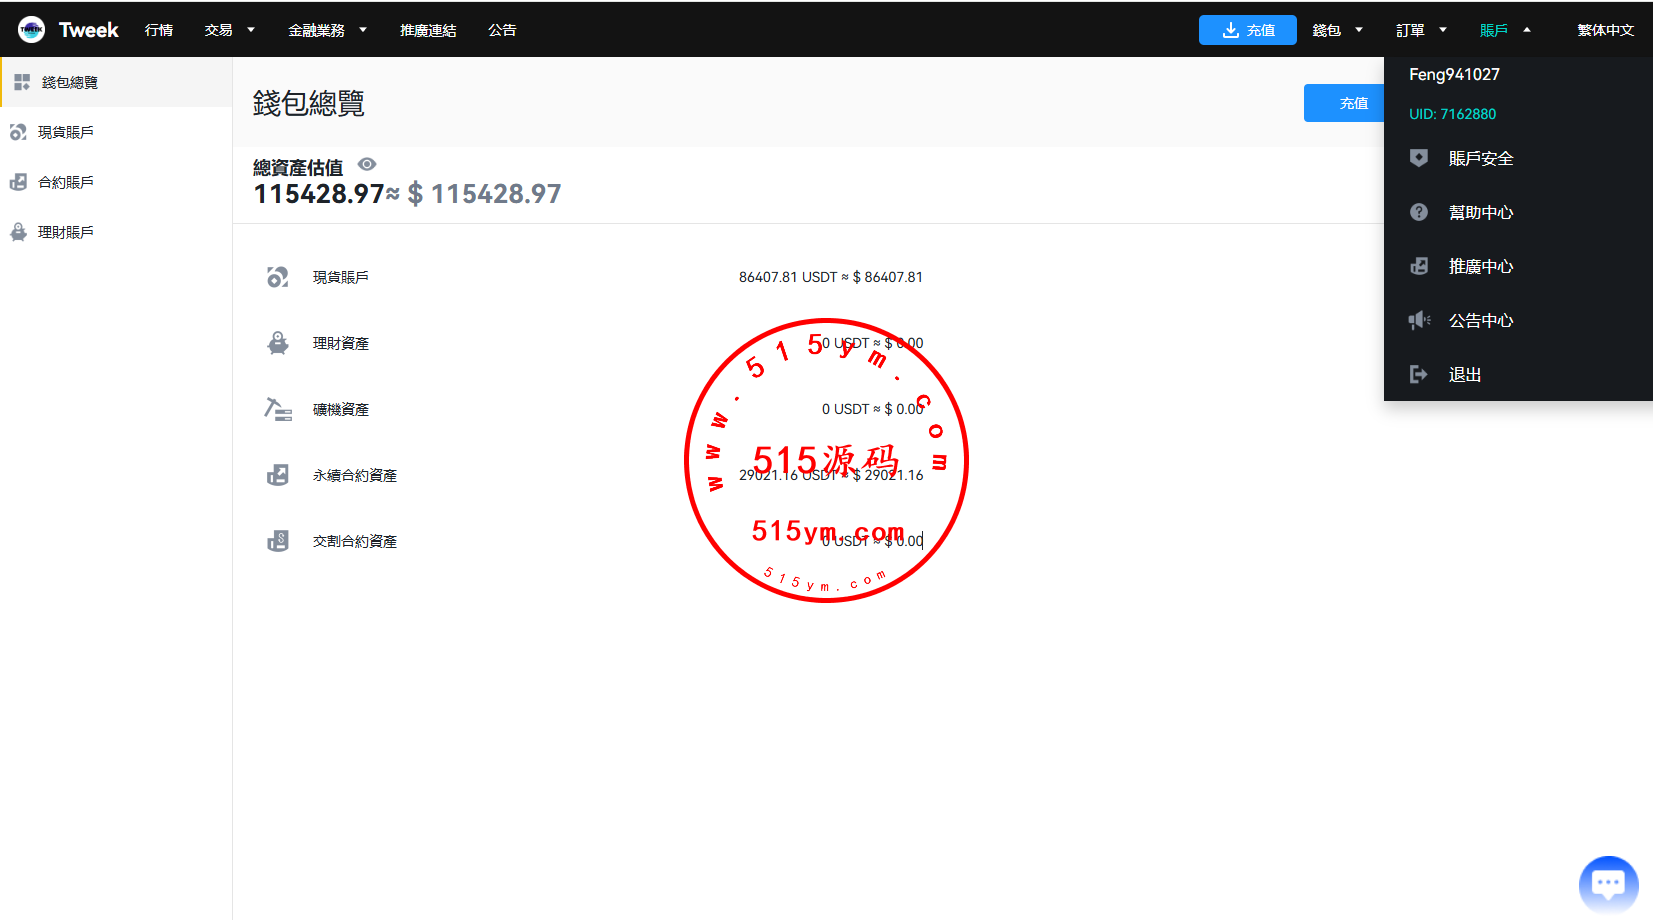Collapse the 賬戶 dropdown menu

pos(1505,30)
